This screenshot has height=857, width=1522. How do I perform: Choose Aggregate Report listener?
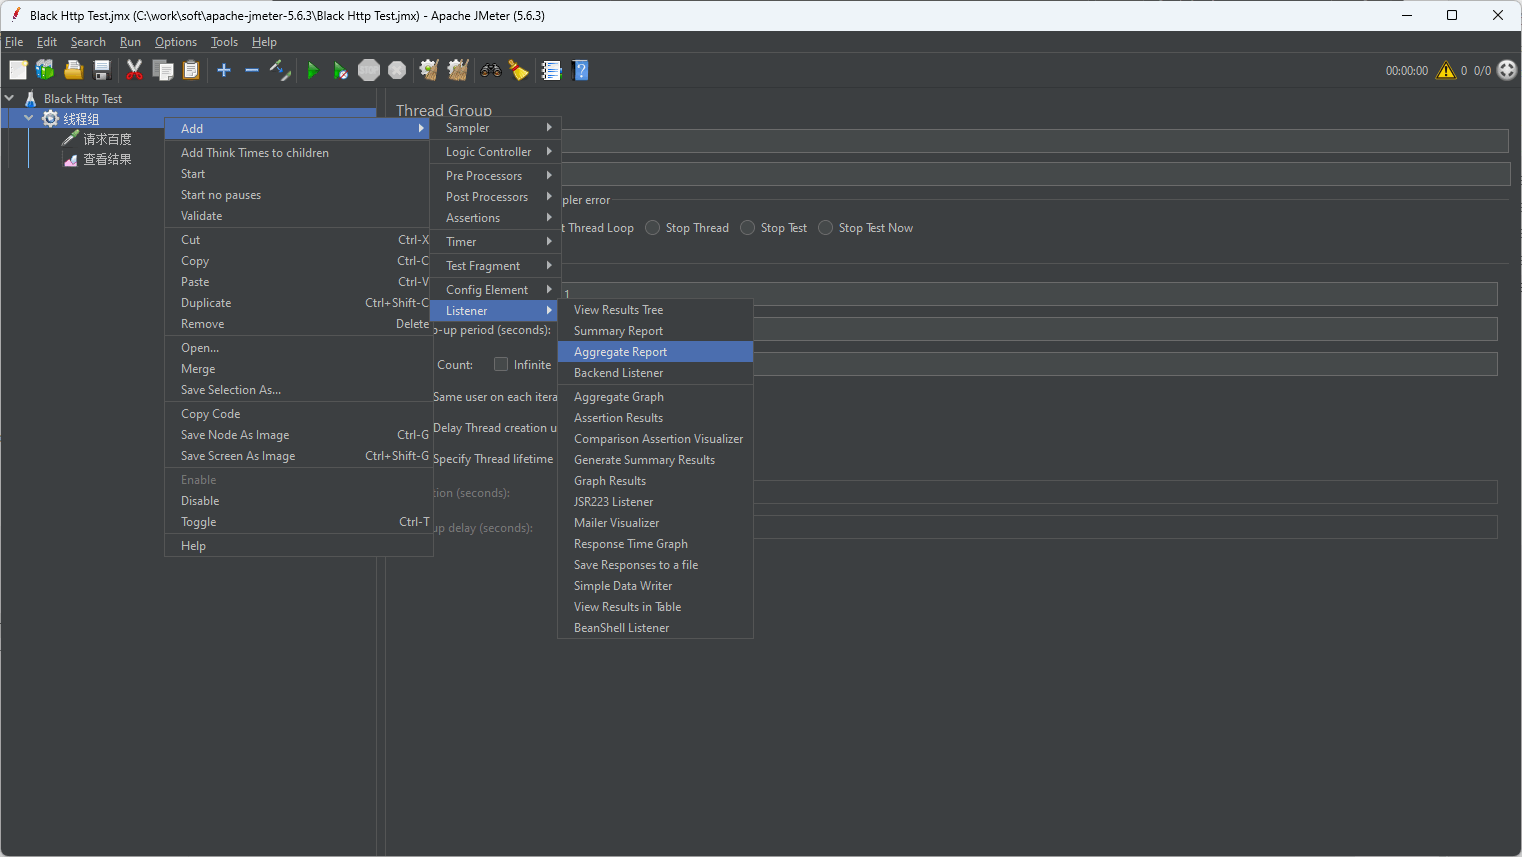(655, 352)
